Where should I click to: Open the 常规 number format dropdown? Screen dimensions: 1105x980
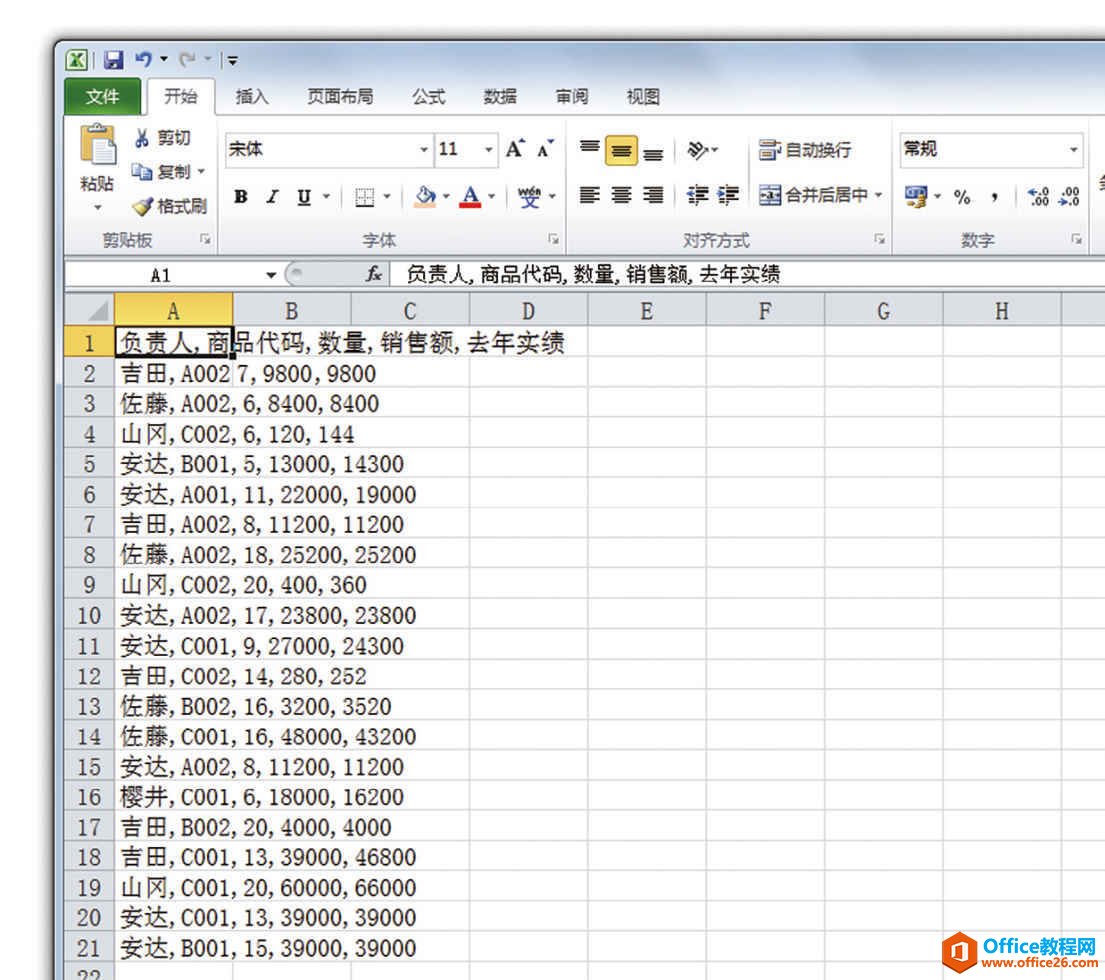[1073, 149]
